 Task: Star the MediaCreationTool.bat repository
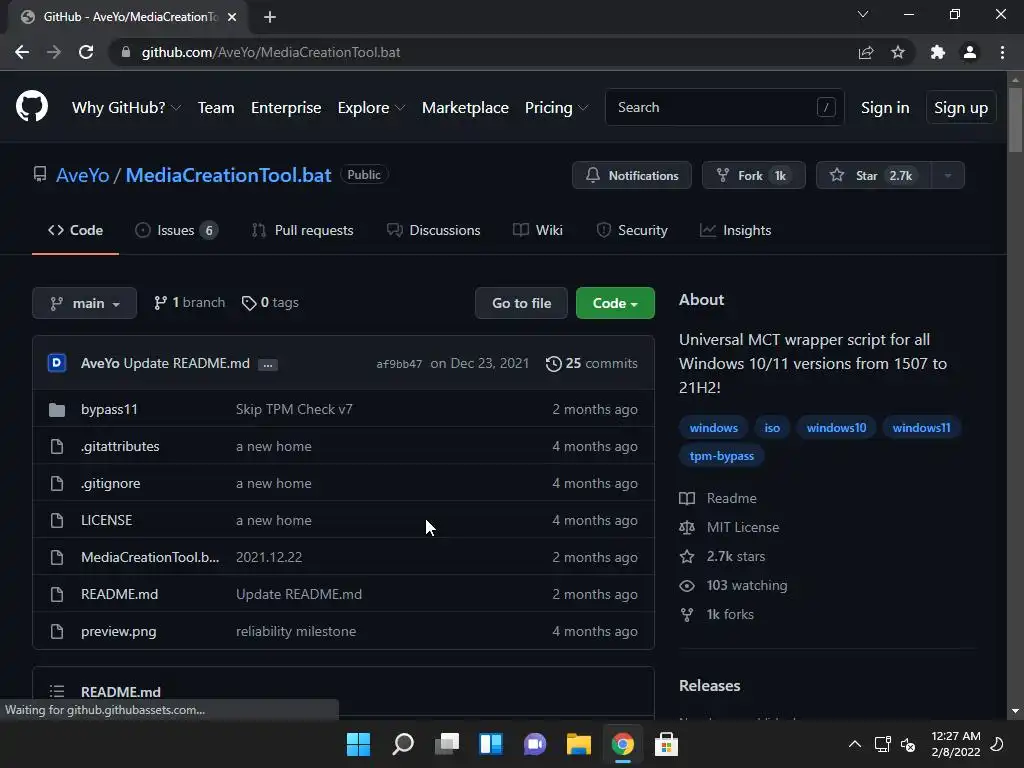(873, 175)
